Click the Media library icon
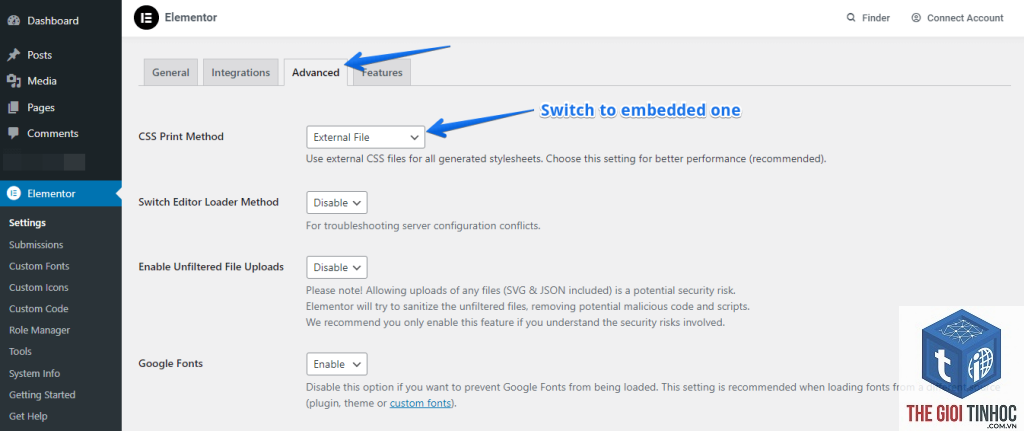Viewport: 1024px width, 431px height. click(14, 81)
